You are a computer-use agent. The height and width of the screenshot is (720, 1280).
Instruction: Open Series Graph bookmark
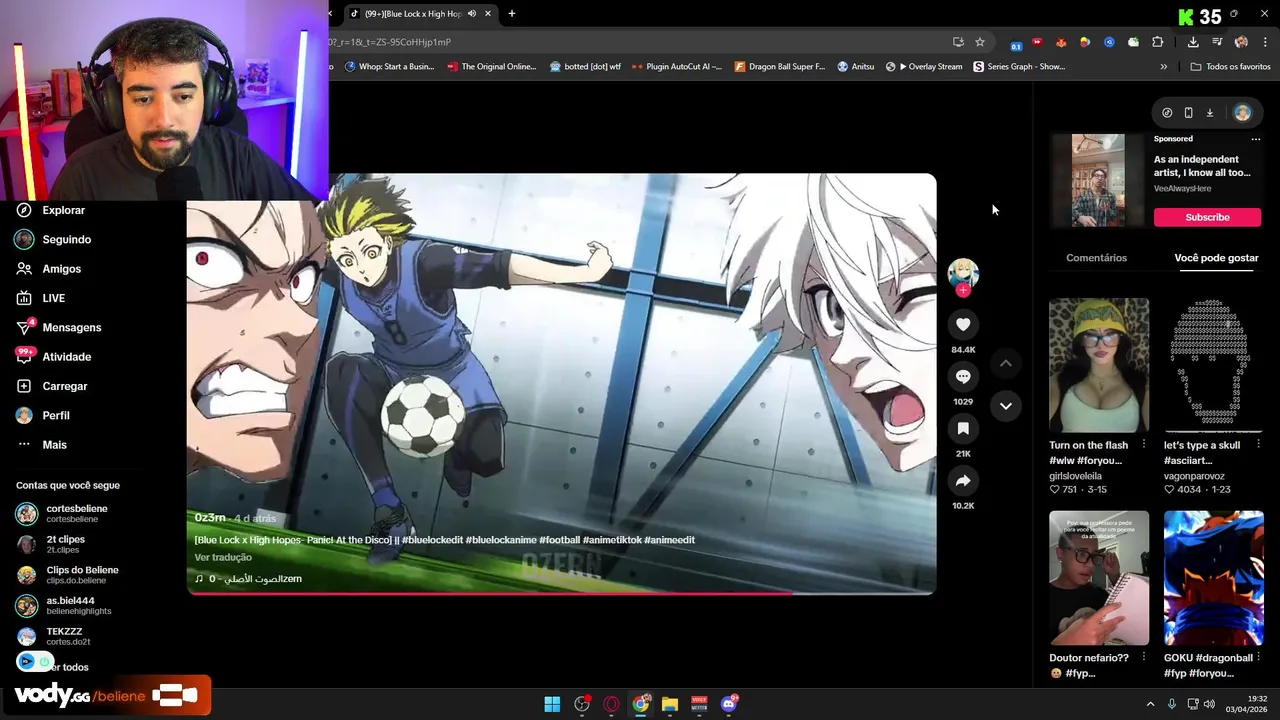click(x=1019, y=67)
